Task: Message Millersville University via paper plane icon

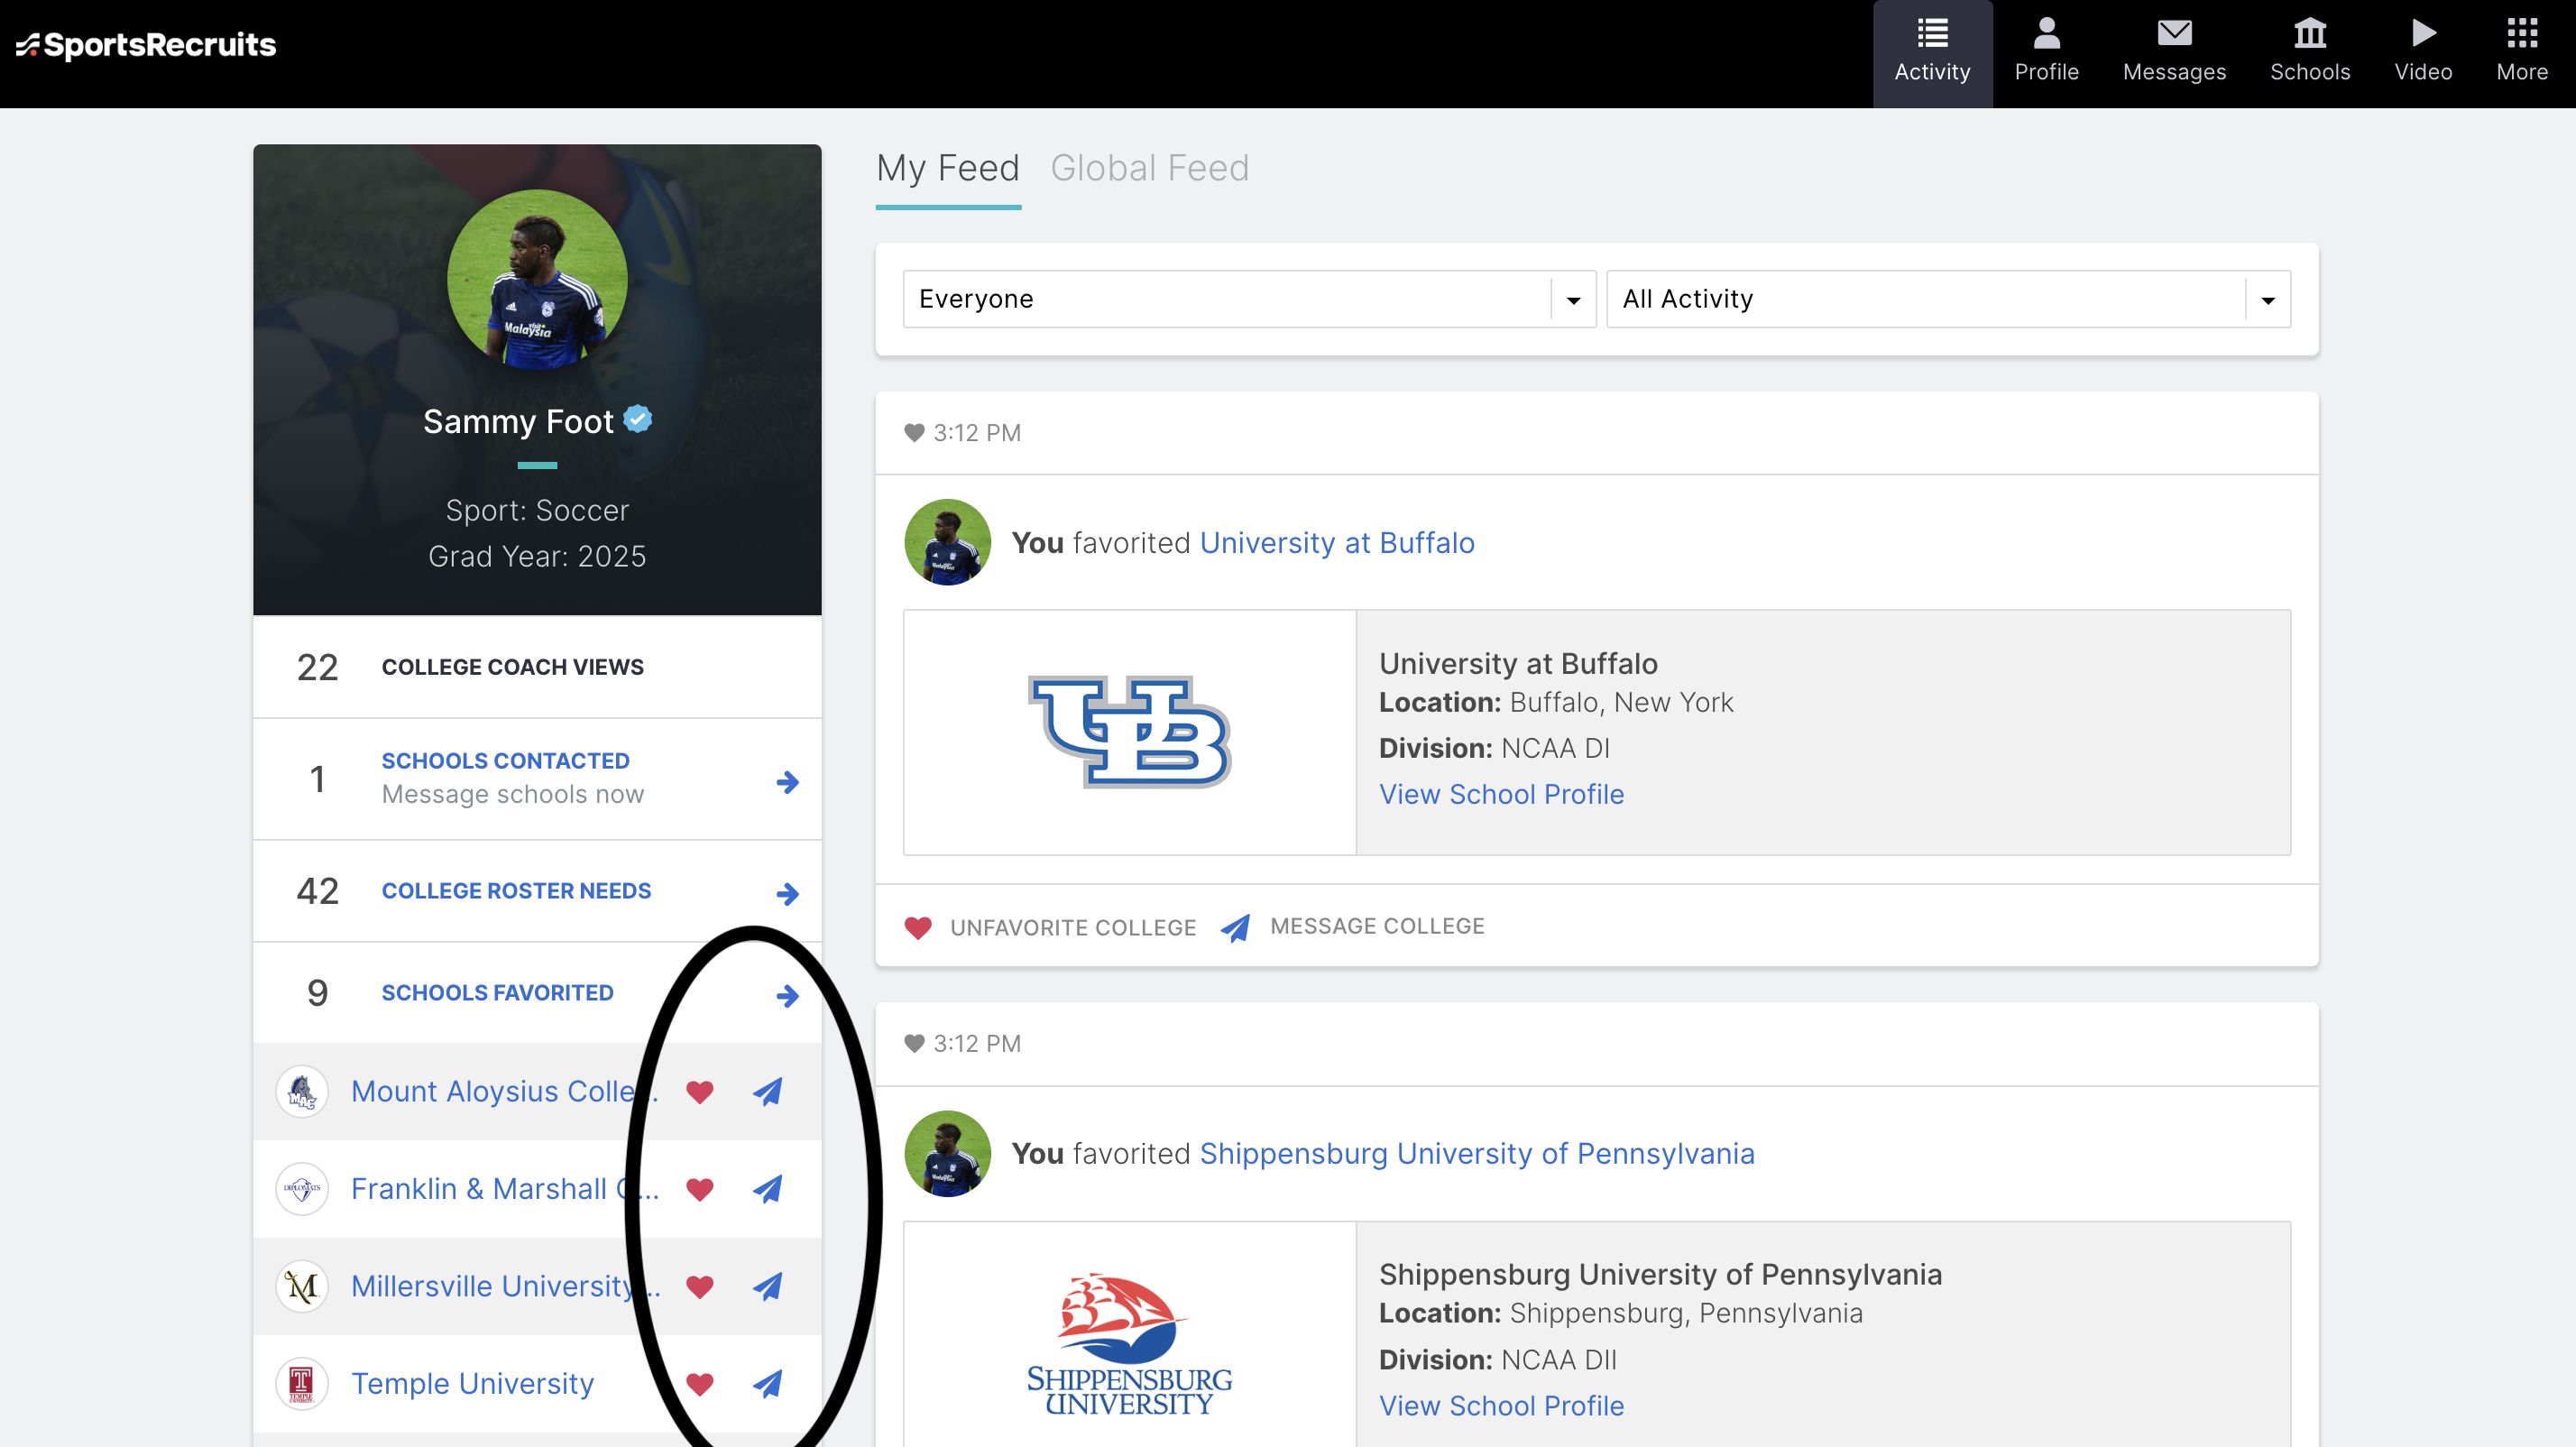Action: [x=767, y=1286]
